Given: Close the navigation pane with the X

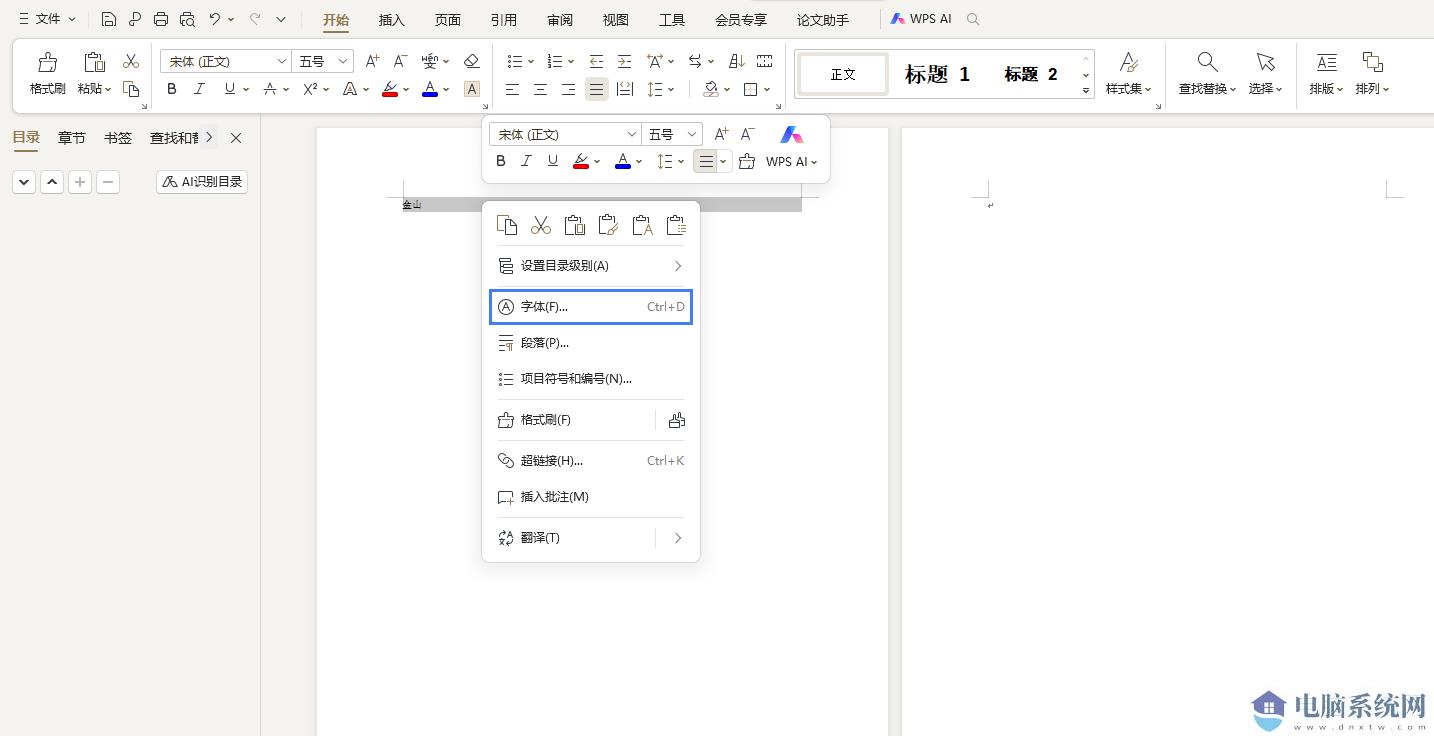Looking at the screenshot, I should (236, 138).
